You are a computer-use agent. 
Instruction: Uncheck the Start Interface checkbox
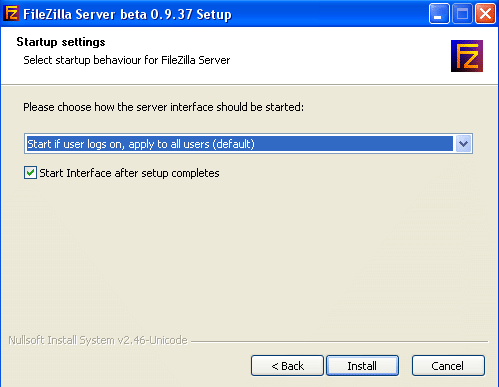click(x=30, y=173)
